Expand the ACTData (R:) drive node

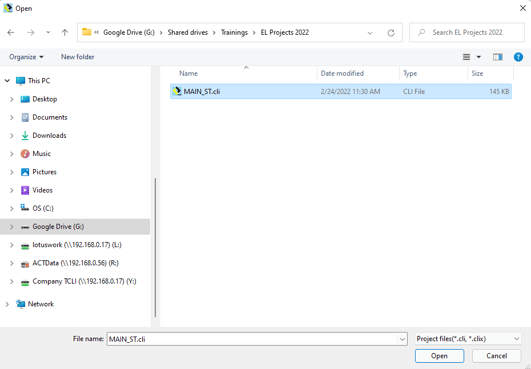point(12,264)
